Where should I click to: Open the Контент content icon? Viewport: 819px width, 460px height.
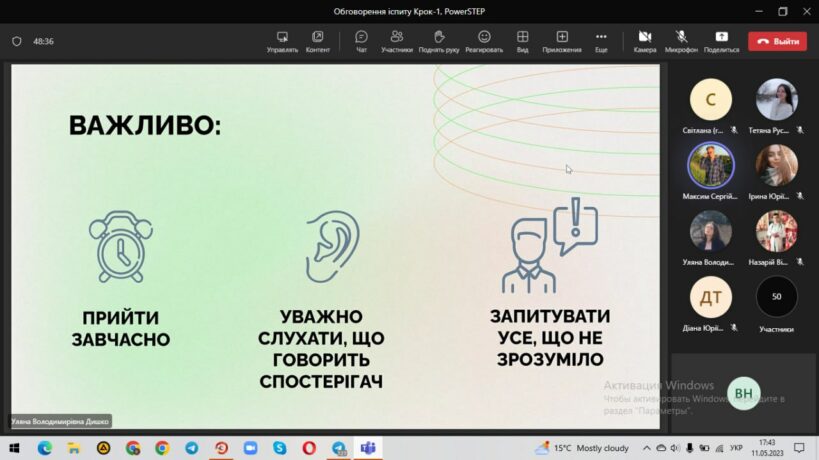coord(318,39)
